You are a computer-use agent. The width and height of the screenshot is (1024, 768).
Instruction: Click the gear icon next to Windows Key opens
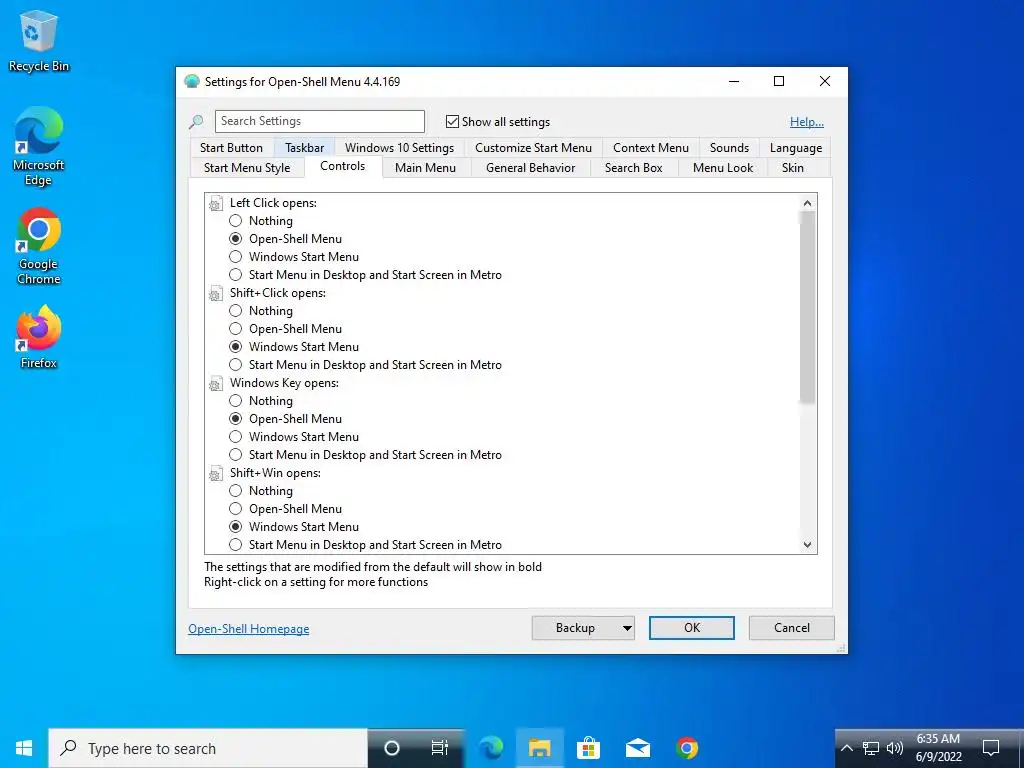click(x=216, y=385)
